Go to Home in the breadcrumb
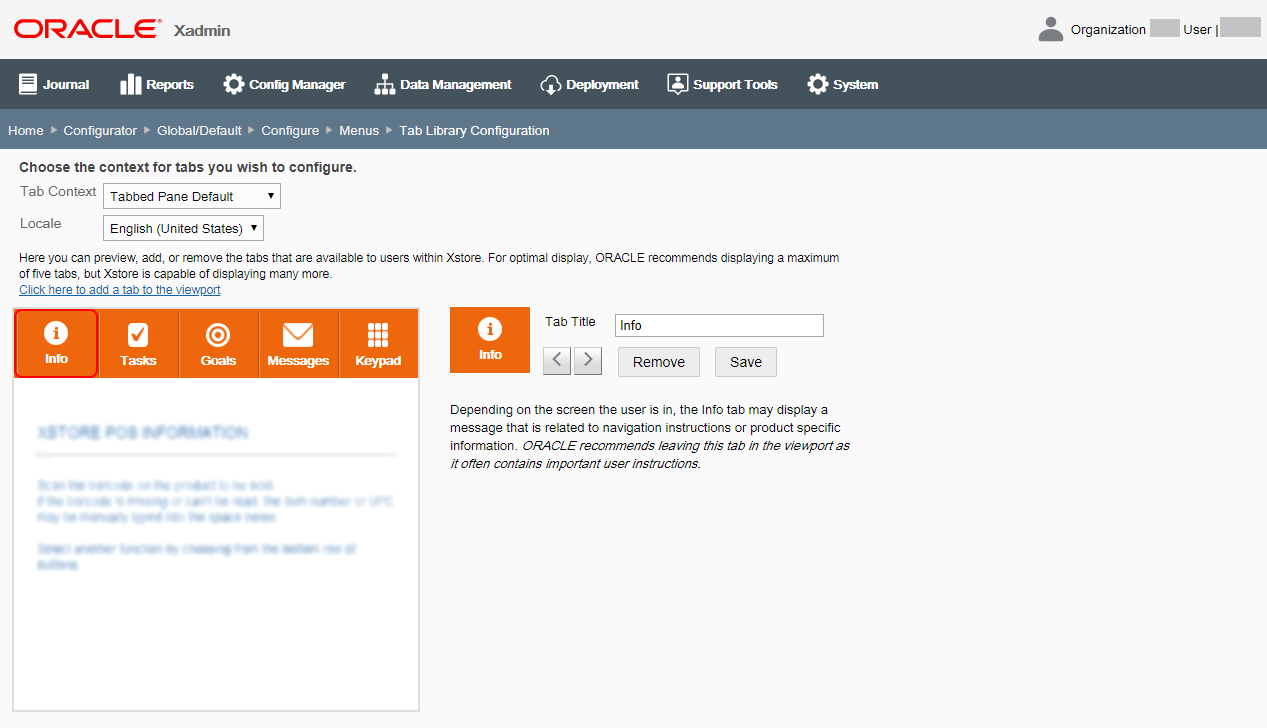1267x728 pixels. tap(26, 130)
